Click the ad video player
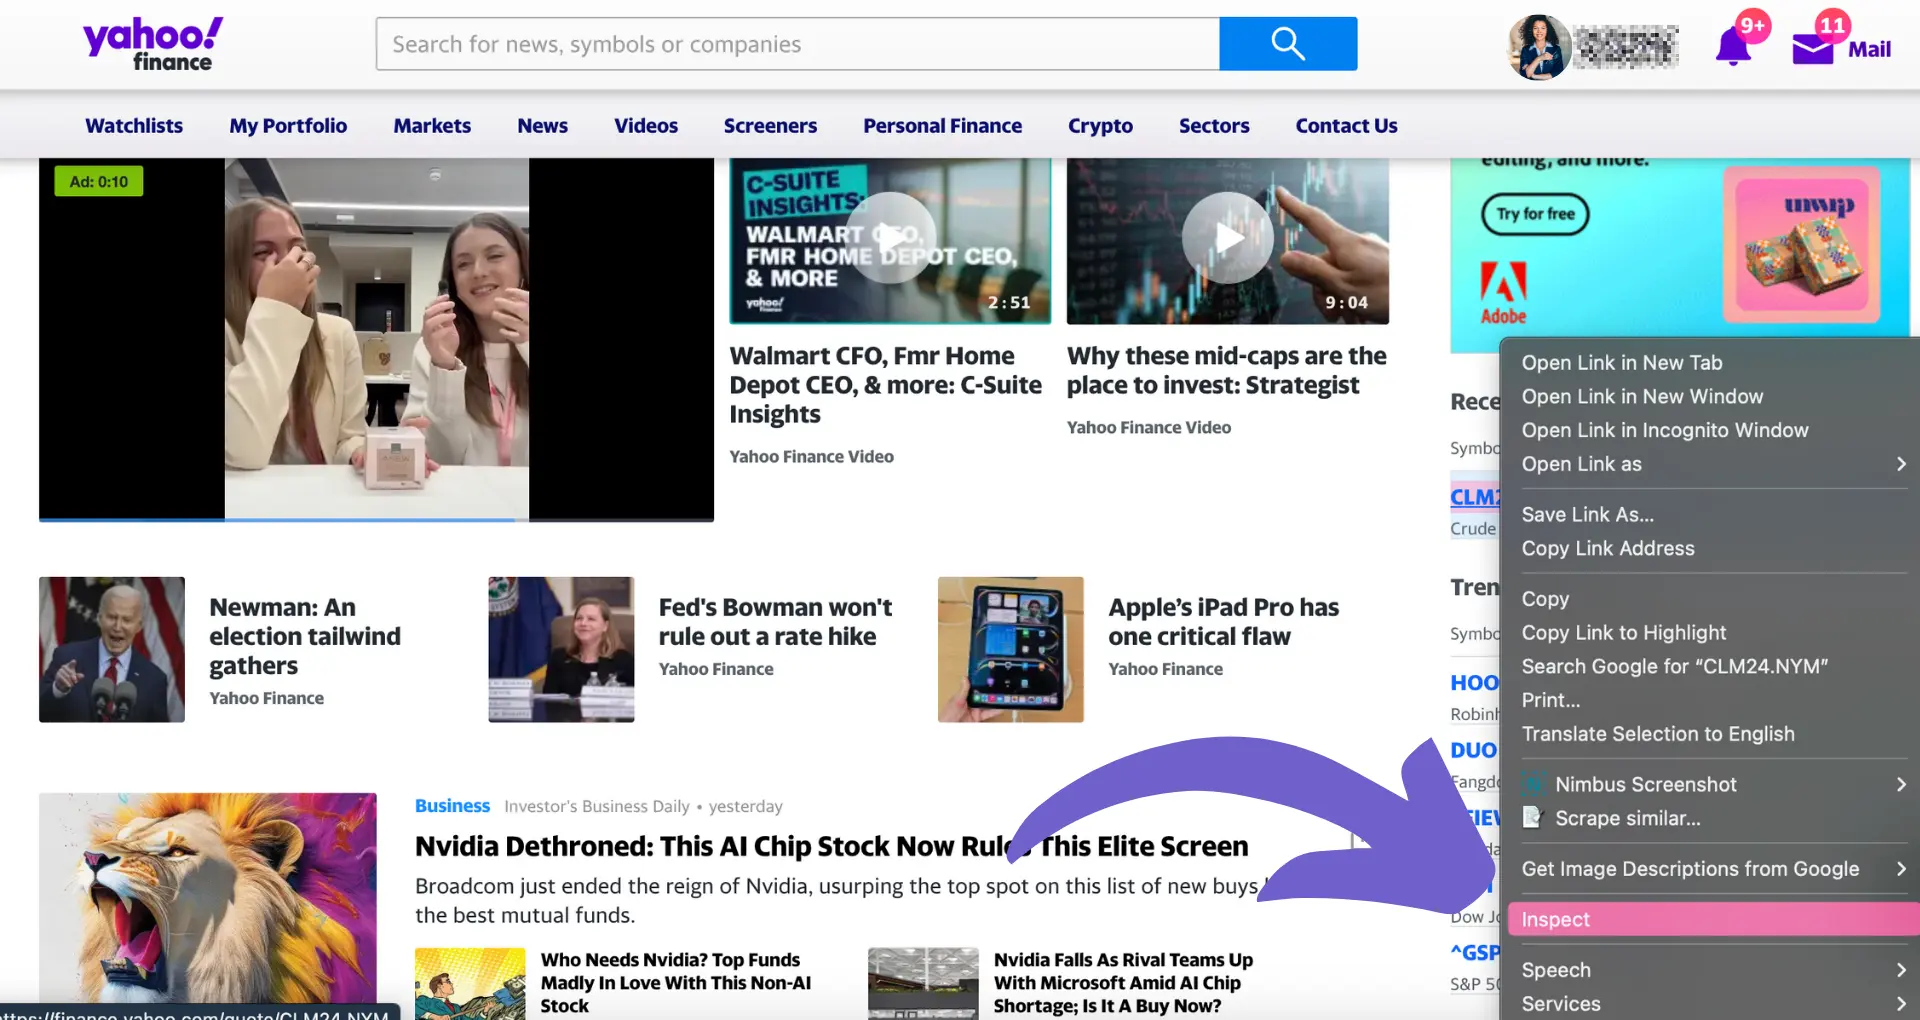The width and height of the screenshot is (1920, 1020). pos(376,338)
